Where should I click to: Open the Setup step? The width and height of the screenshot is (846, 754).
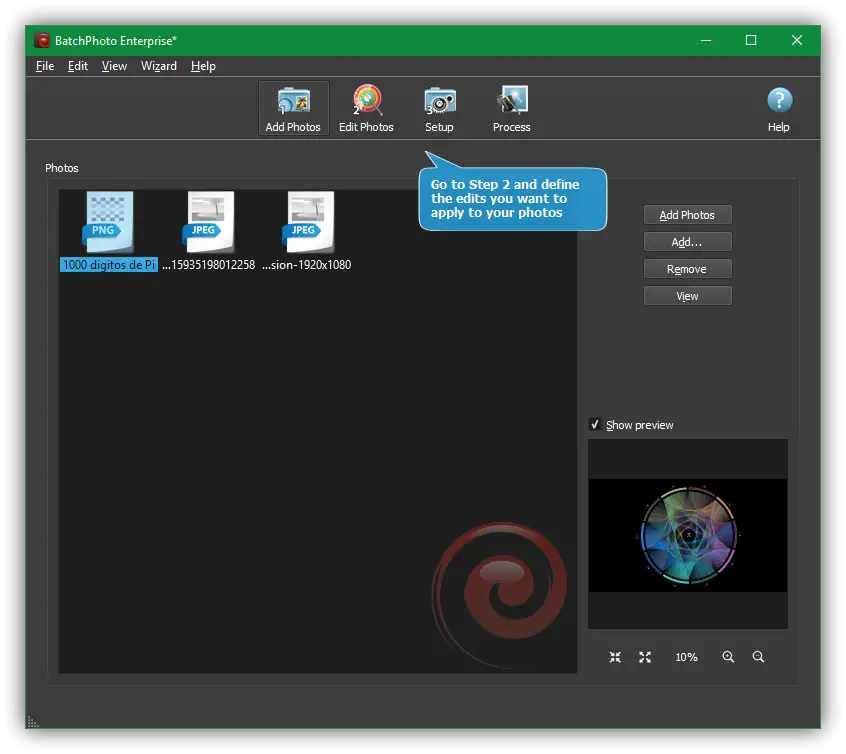439,109
